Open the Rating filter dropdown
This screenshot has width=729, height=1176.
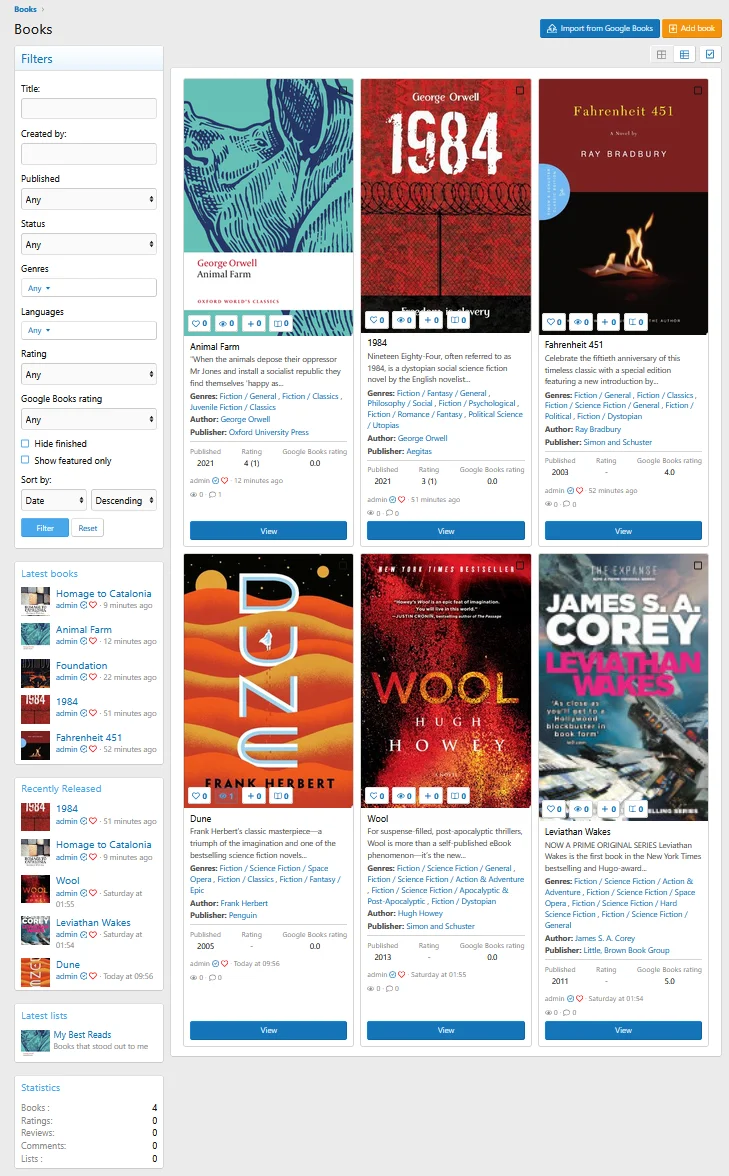click(x=88, y=374)
